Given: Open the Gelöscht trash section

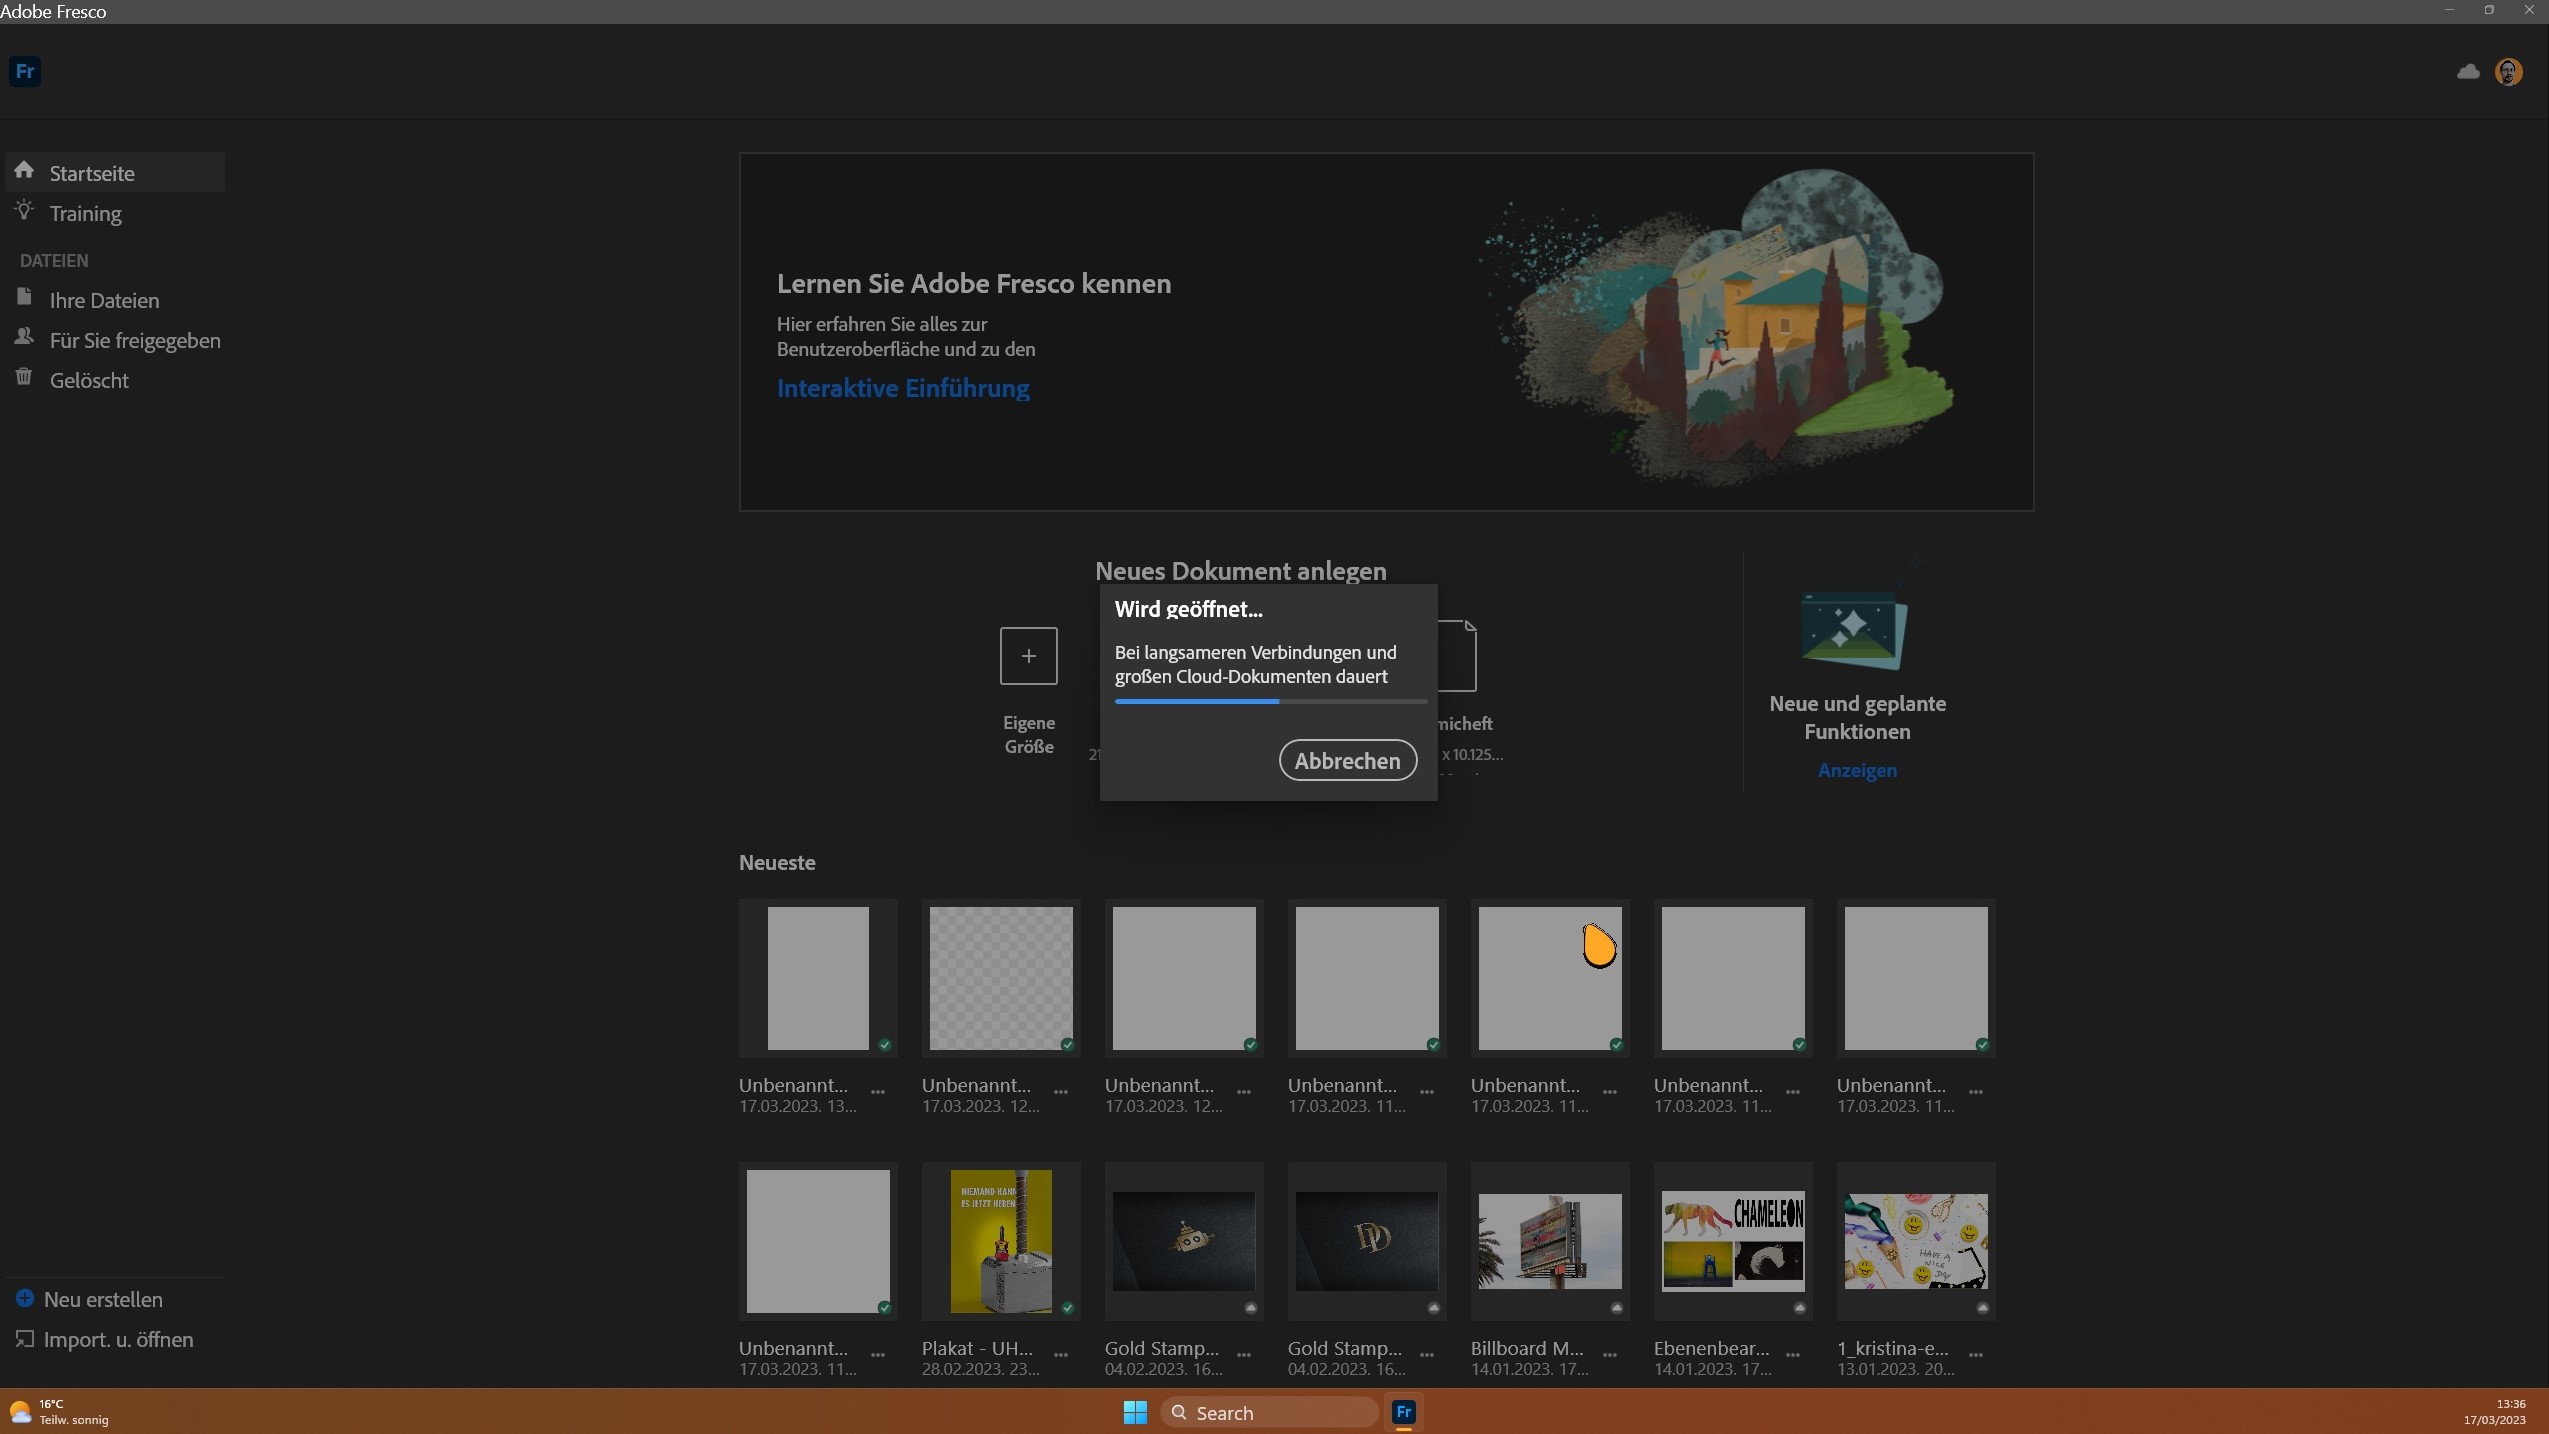Looking at the screenshot, I should tap(25, 378).
